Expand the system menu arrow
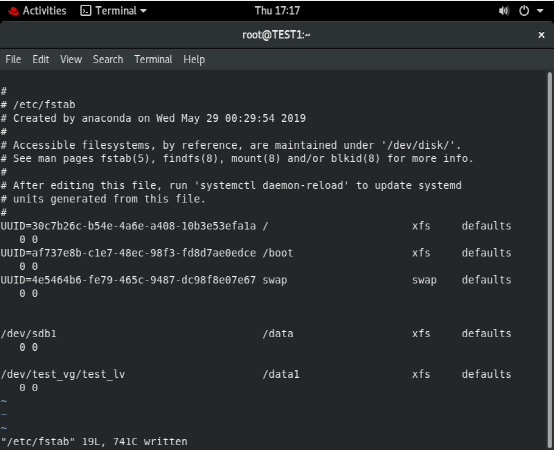 click(x=540, y=11)
